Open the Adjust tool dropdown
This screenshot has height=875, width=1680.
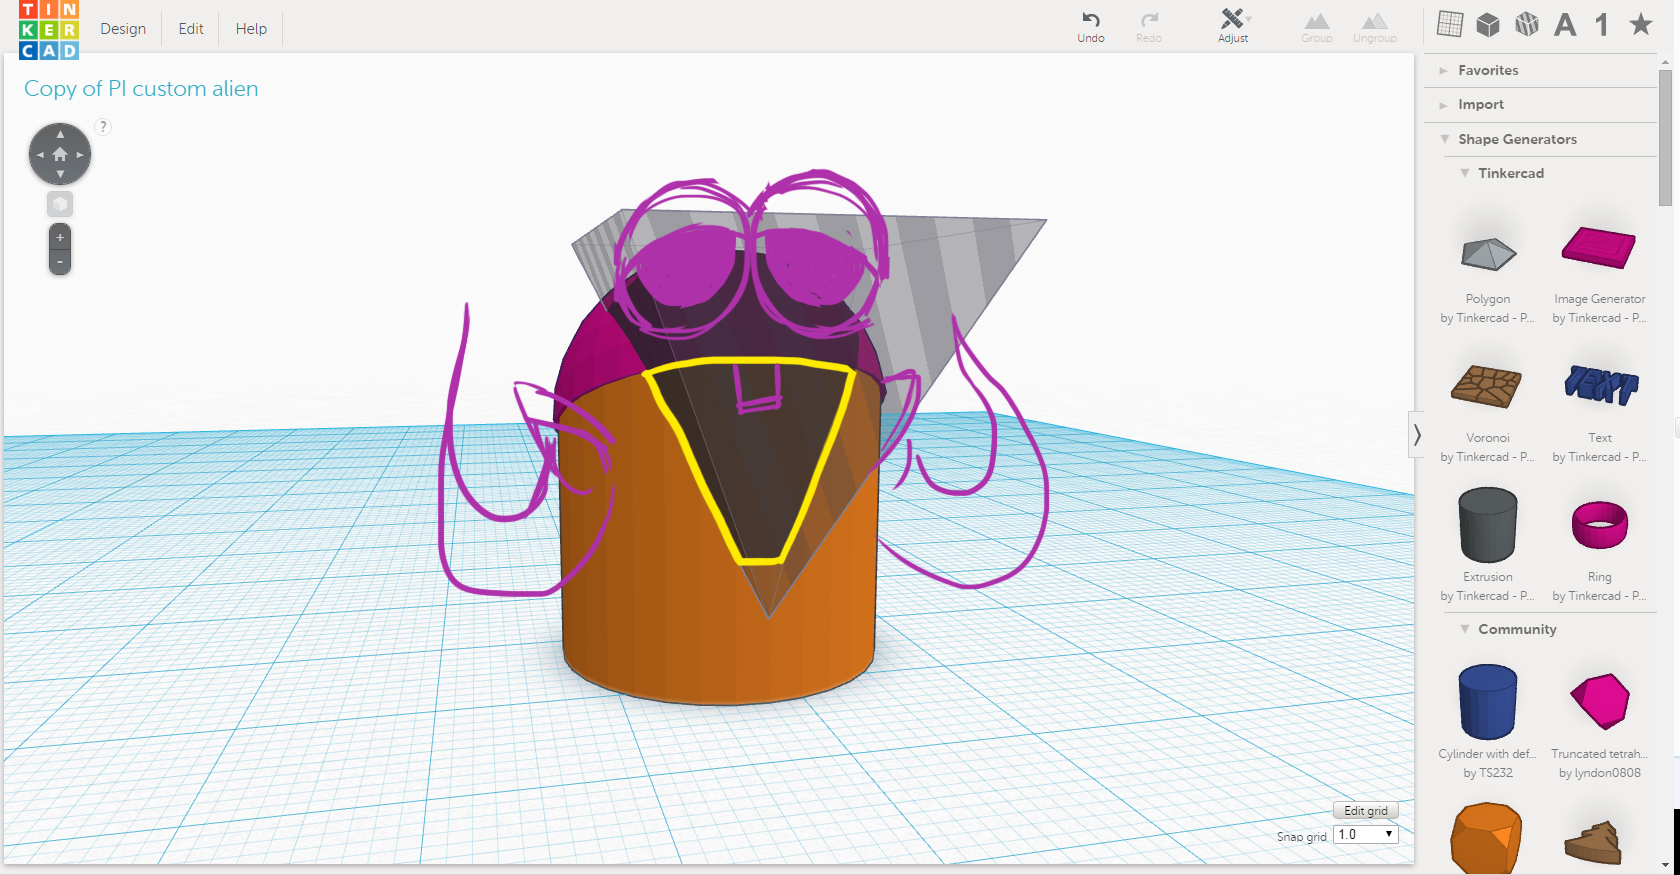[x=1233, y=27]
